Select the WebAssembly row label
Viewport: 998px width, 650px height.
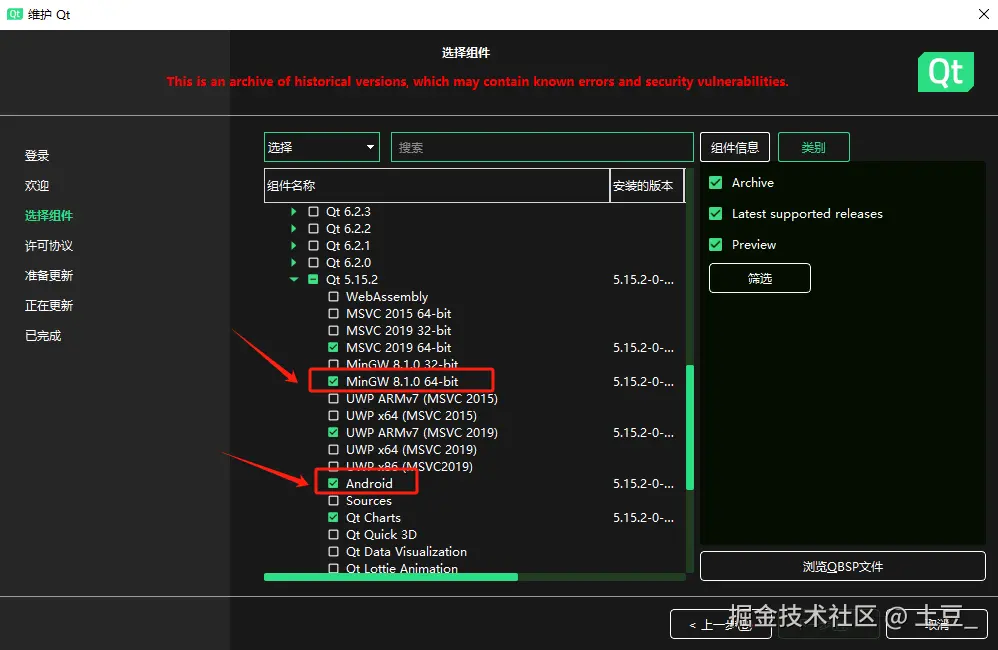(386, 297)
